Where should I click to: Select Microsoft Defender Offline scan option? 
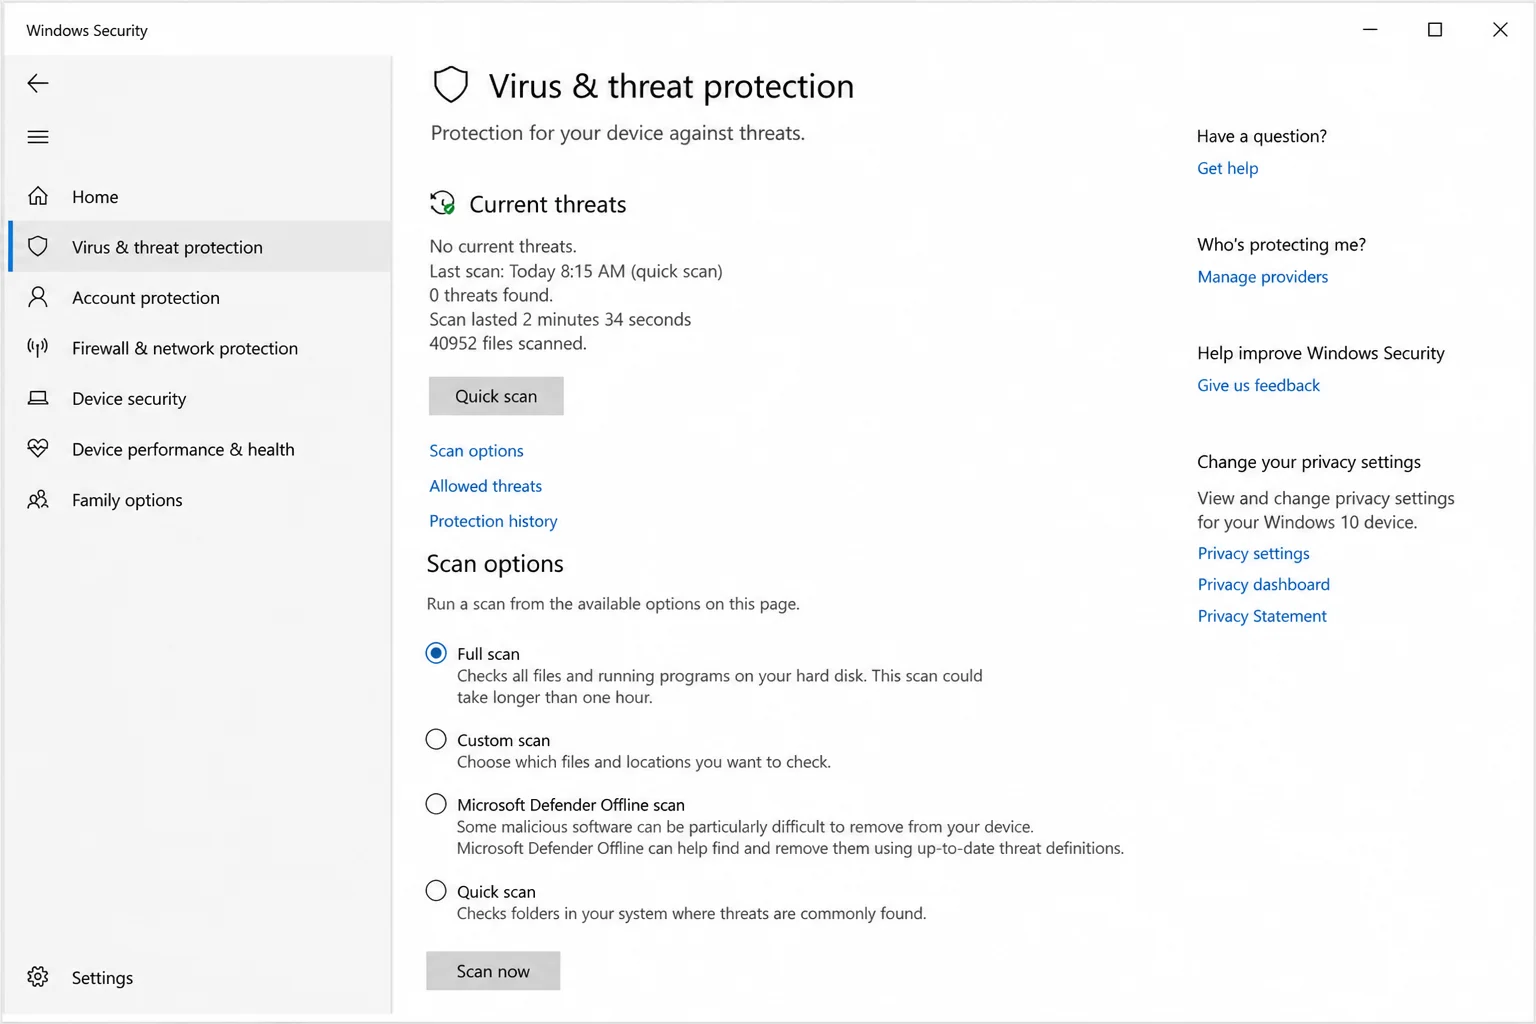click(436, 804)
